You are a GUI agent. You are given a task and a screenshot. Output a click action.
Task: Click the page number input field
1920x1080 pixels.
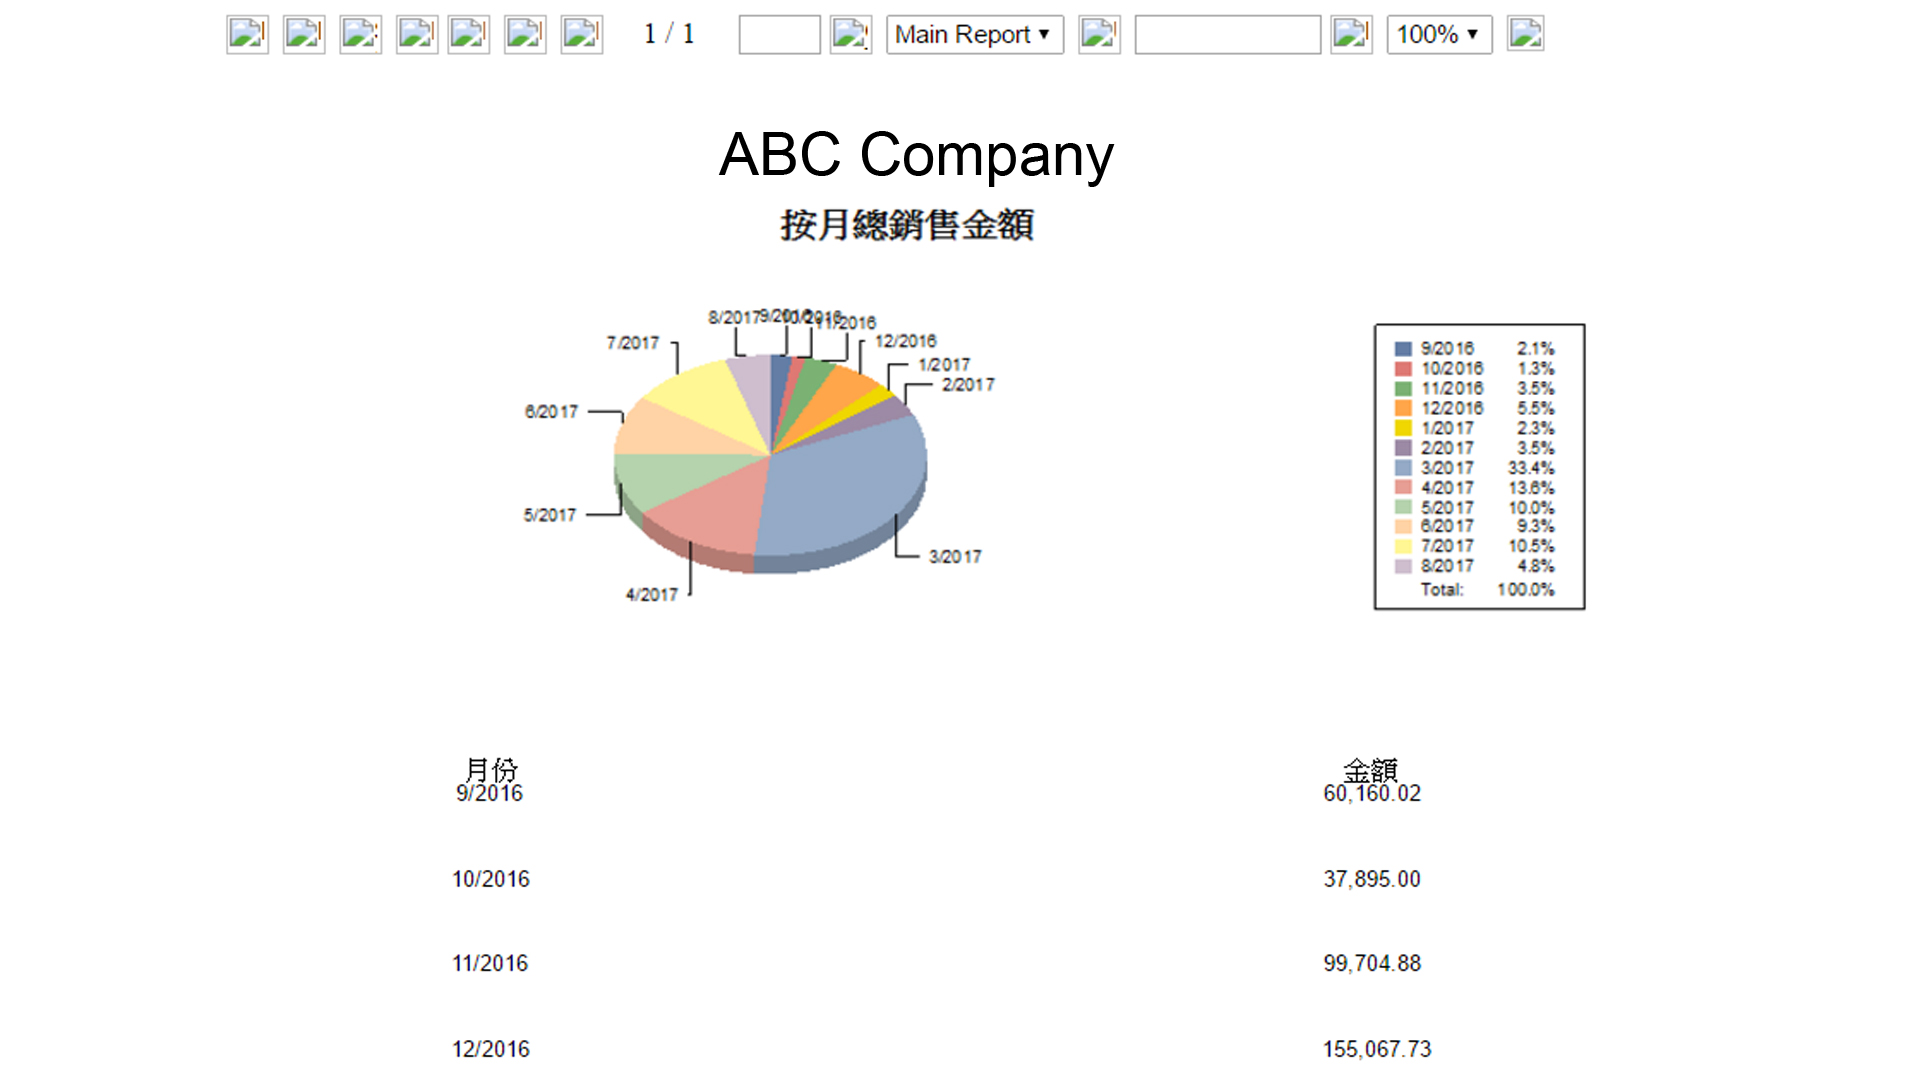pyautogui.click(x=779, y=34)
